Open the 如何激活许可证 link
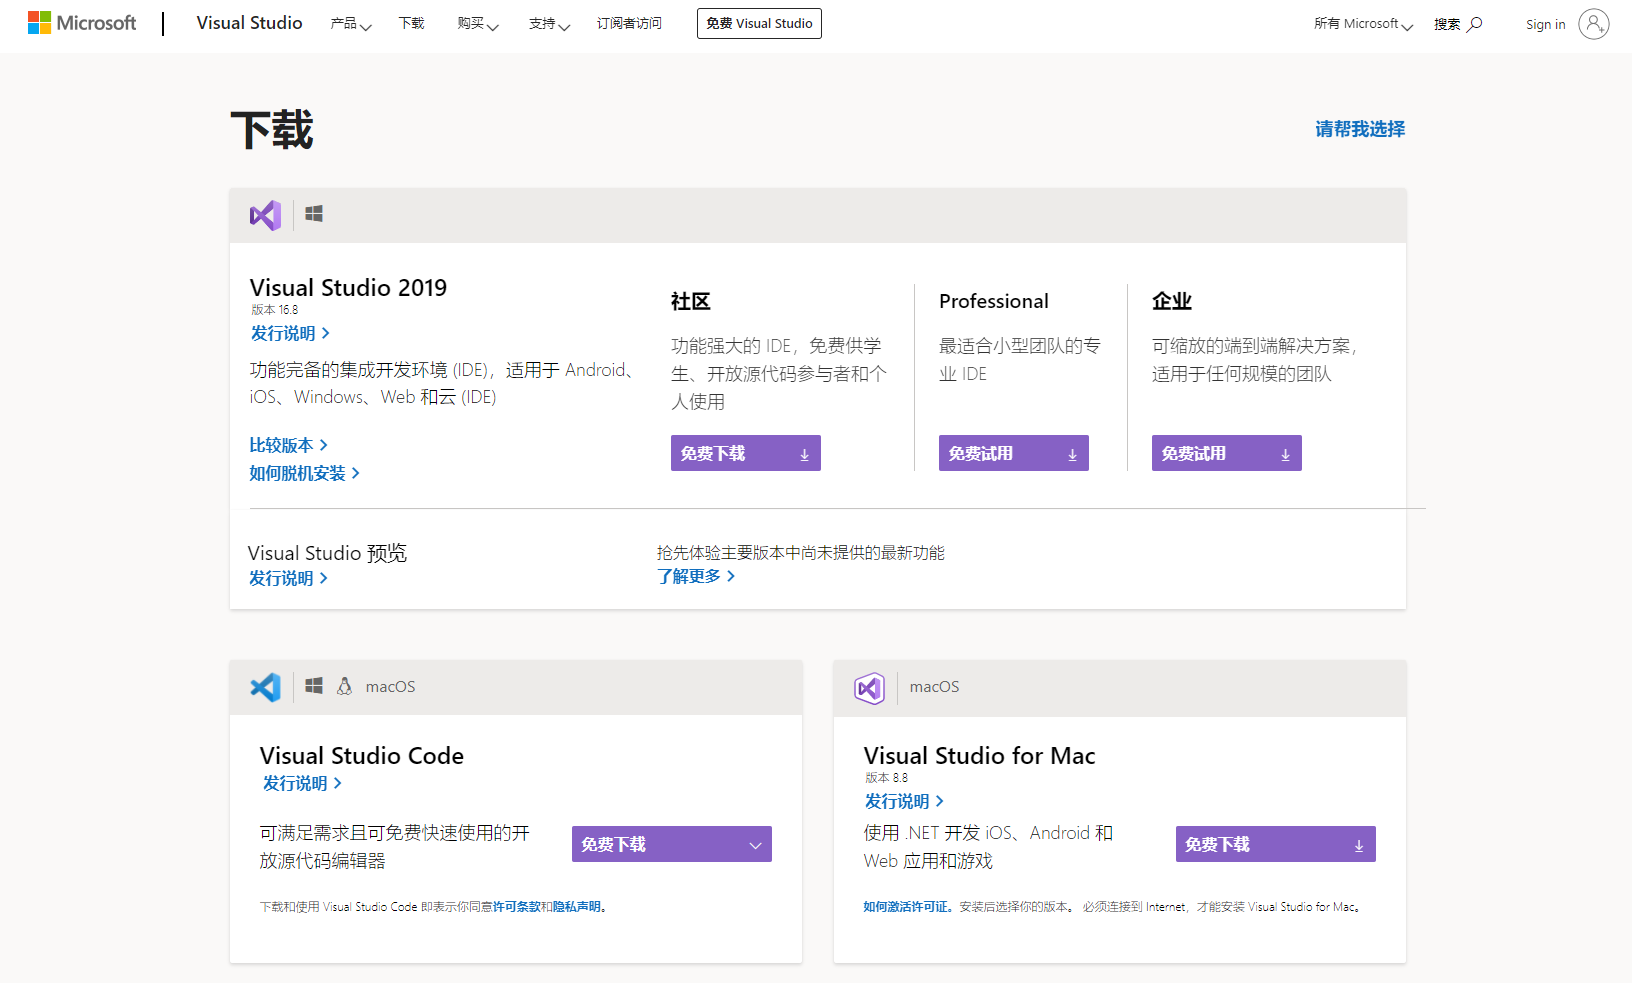This screenshot has width=1632, height=983. pos(906,907)
